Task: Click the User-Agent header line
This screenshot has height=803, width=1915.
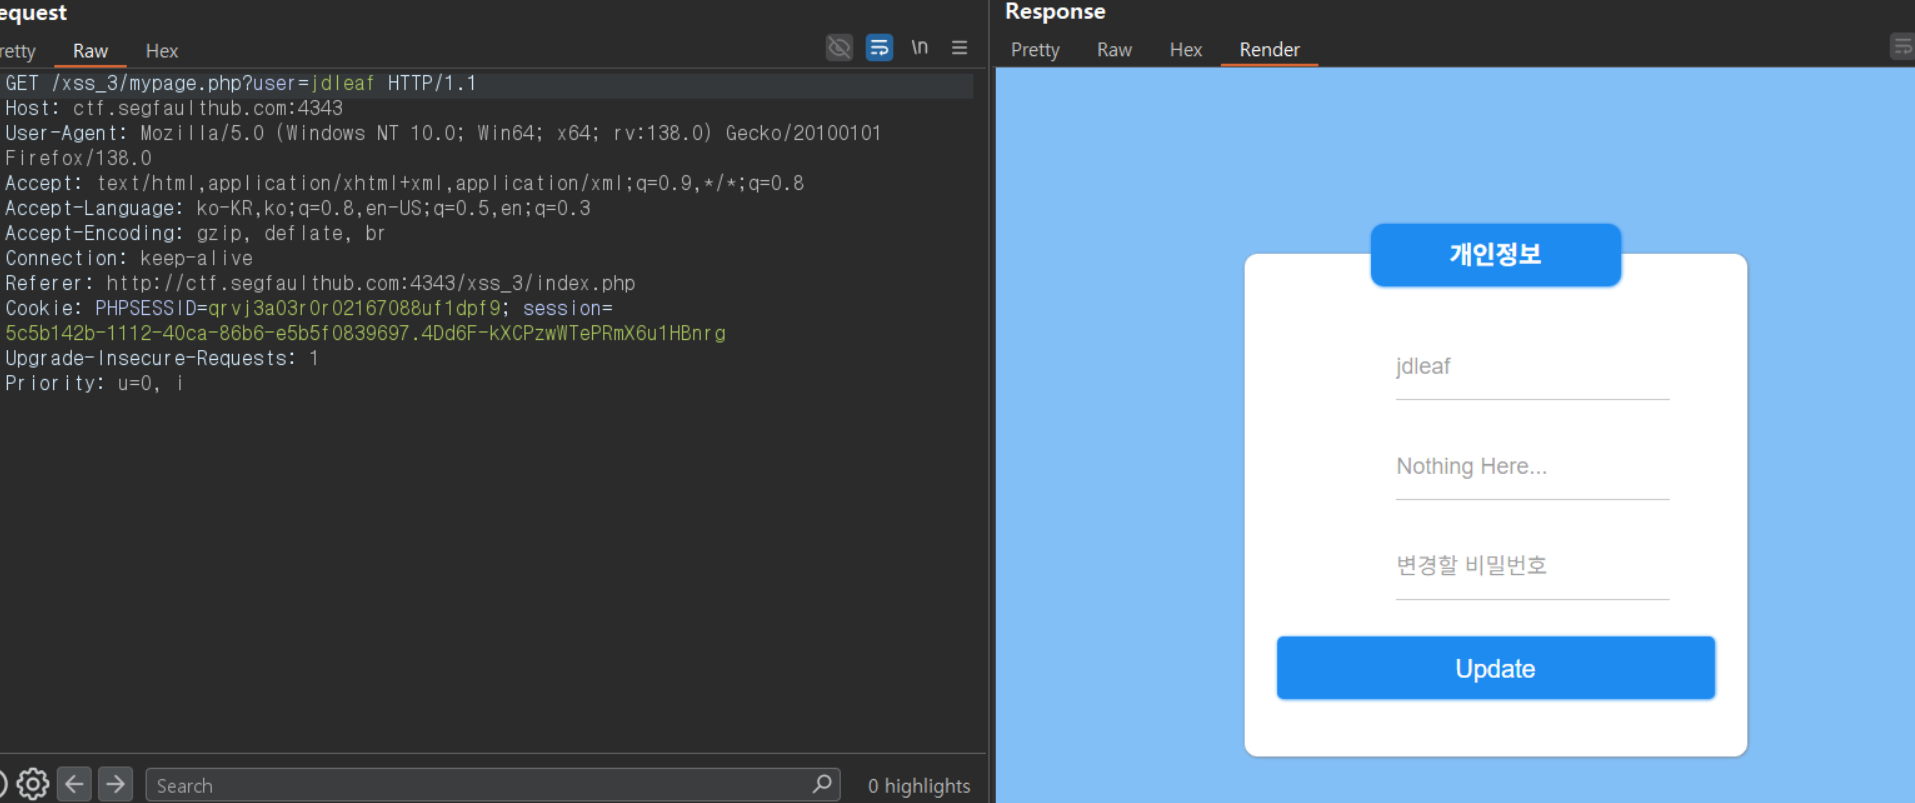Action: [443, 145]
